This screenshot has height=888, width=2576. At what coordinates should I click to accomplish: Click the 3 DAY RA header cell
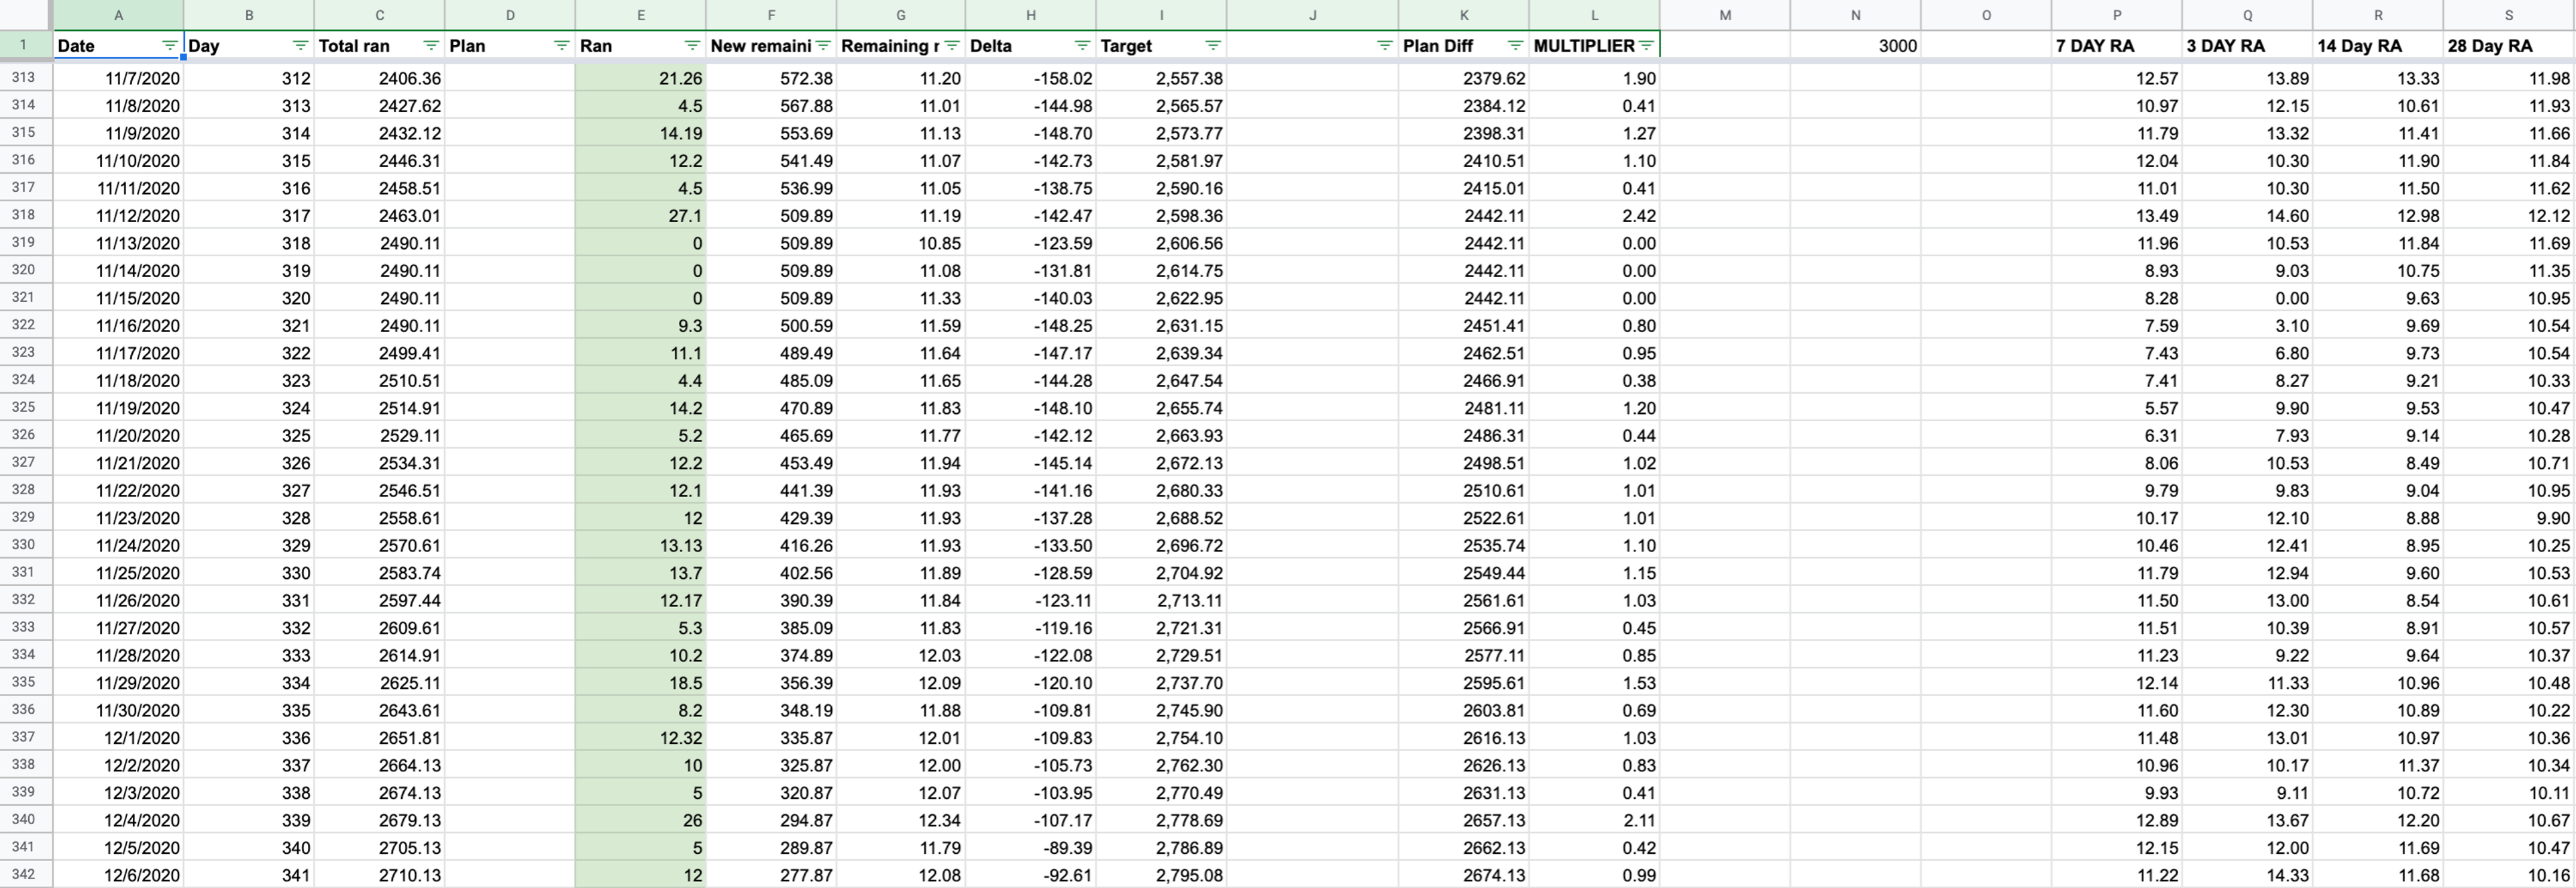[x=2247, y=46]
